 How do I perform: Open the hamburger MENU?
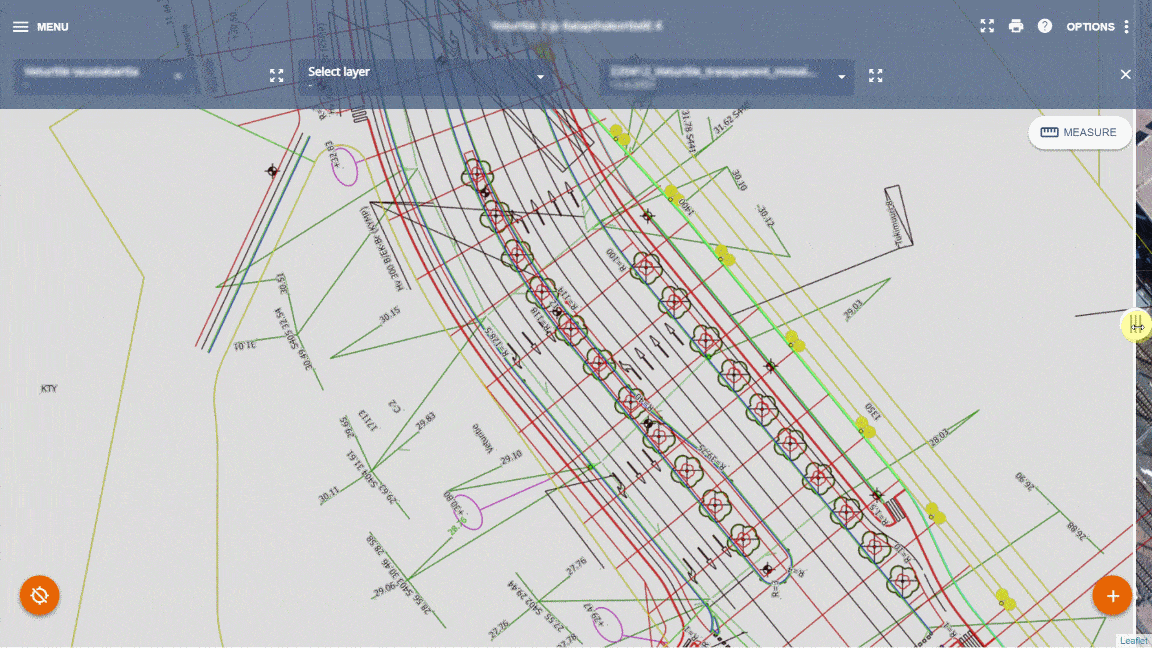click(x=40, y=26)
